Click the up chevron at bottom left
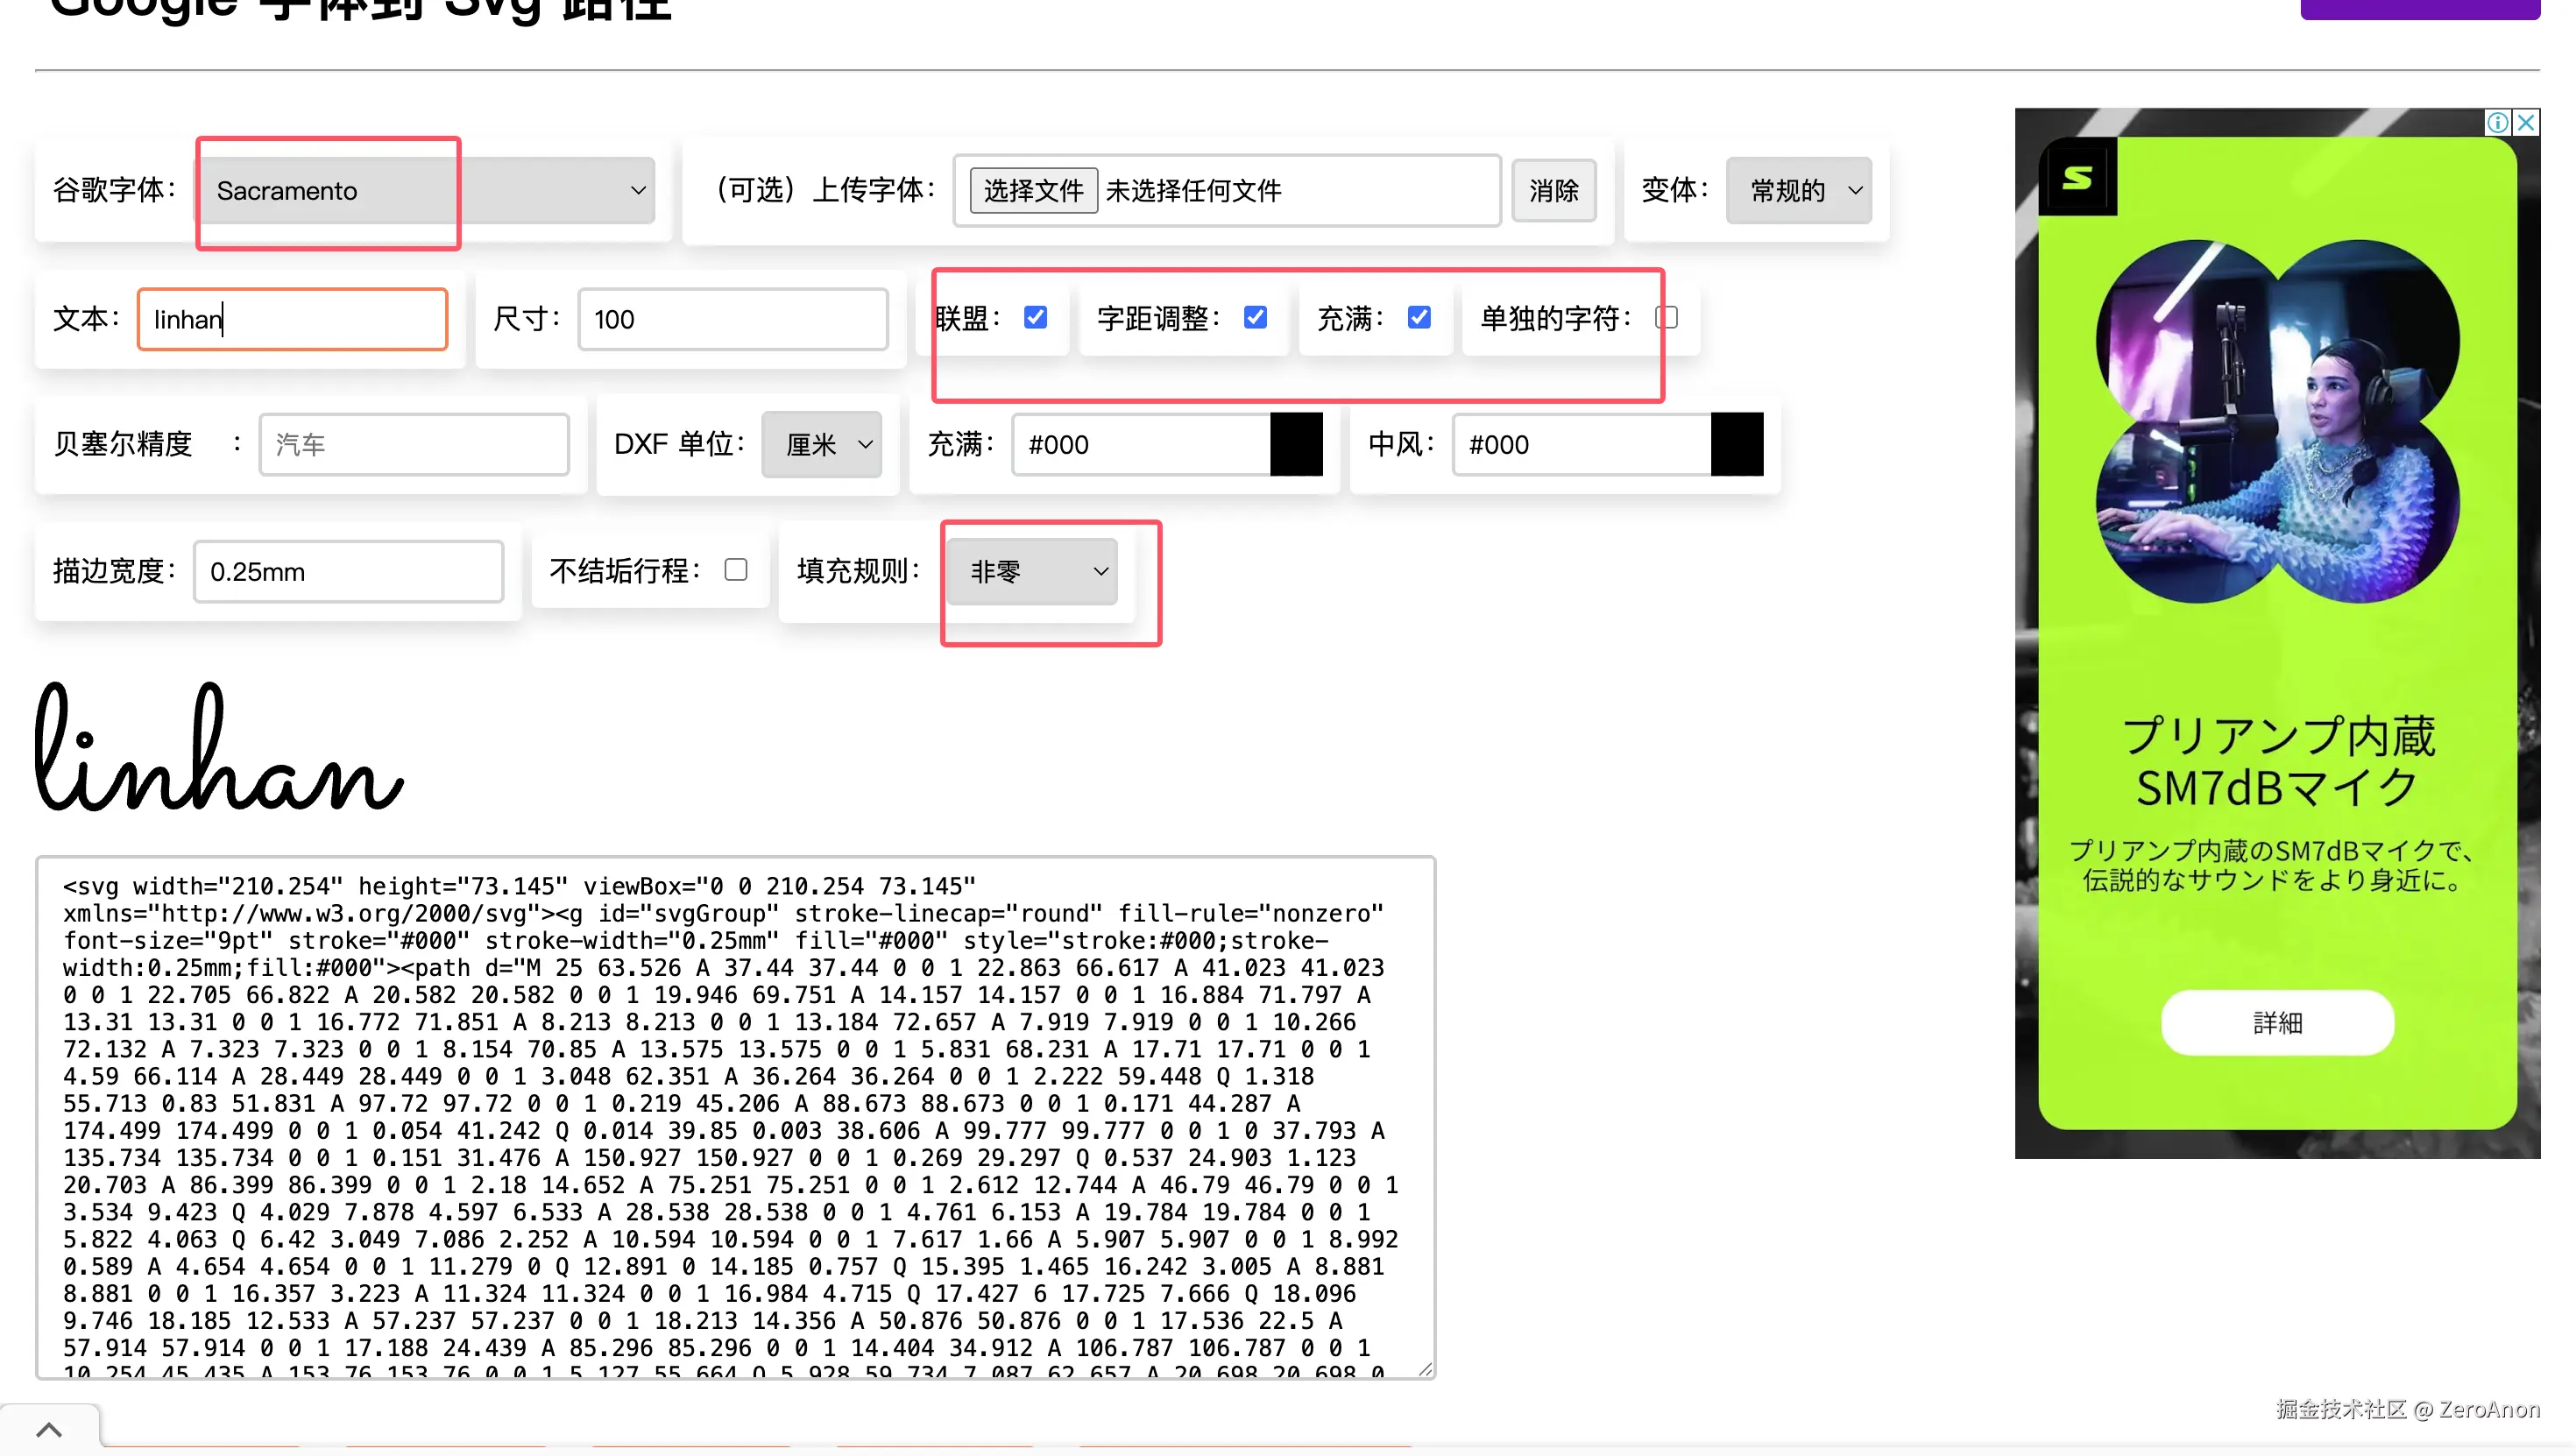This screenshot has height=1456, width=2576. coord(49,1429)
